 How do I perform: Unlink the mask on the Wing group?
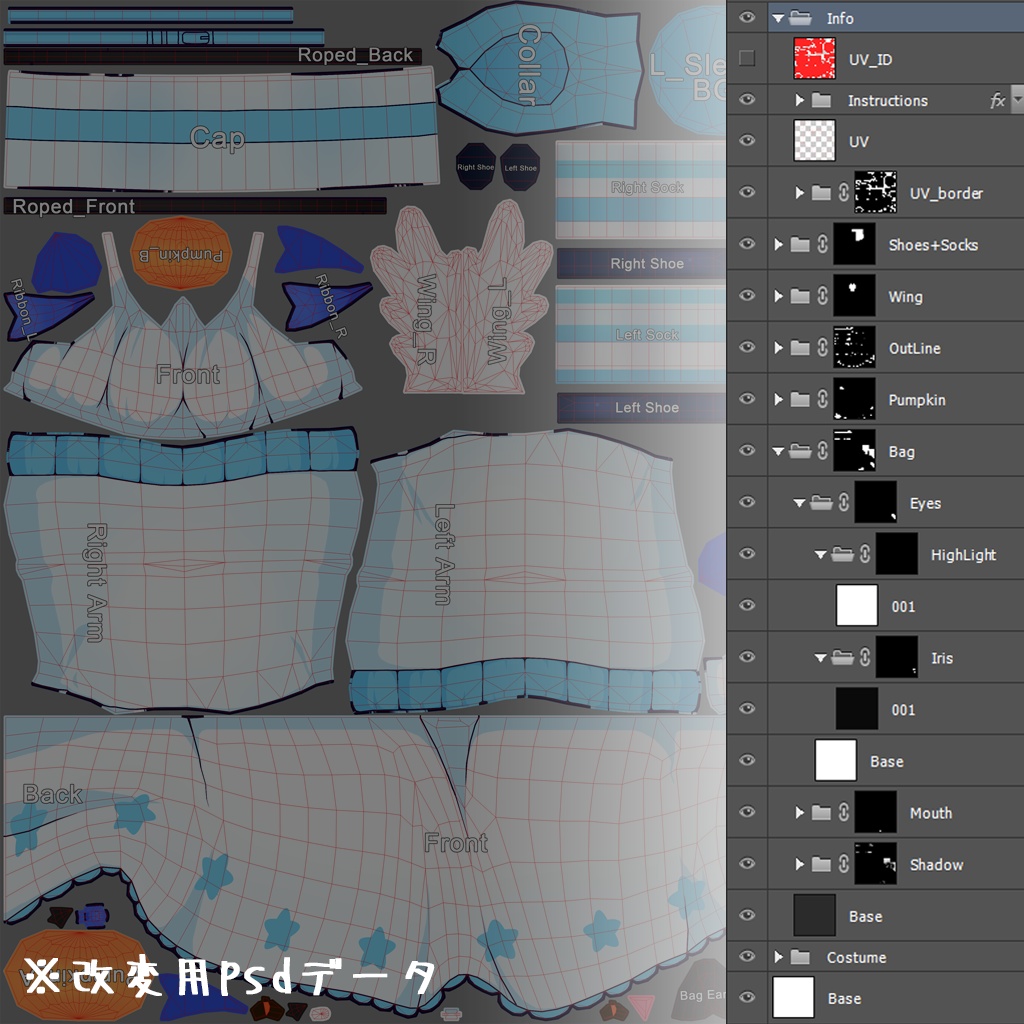click(x=823, y=296)
